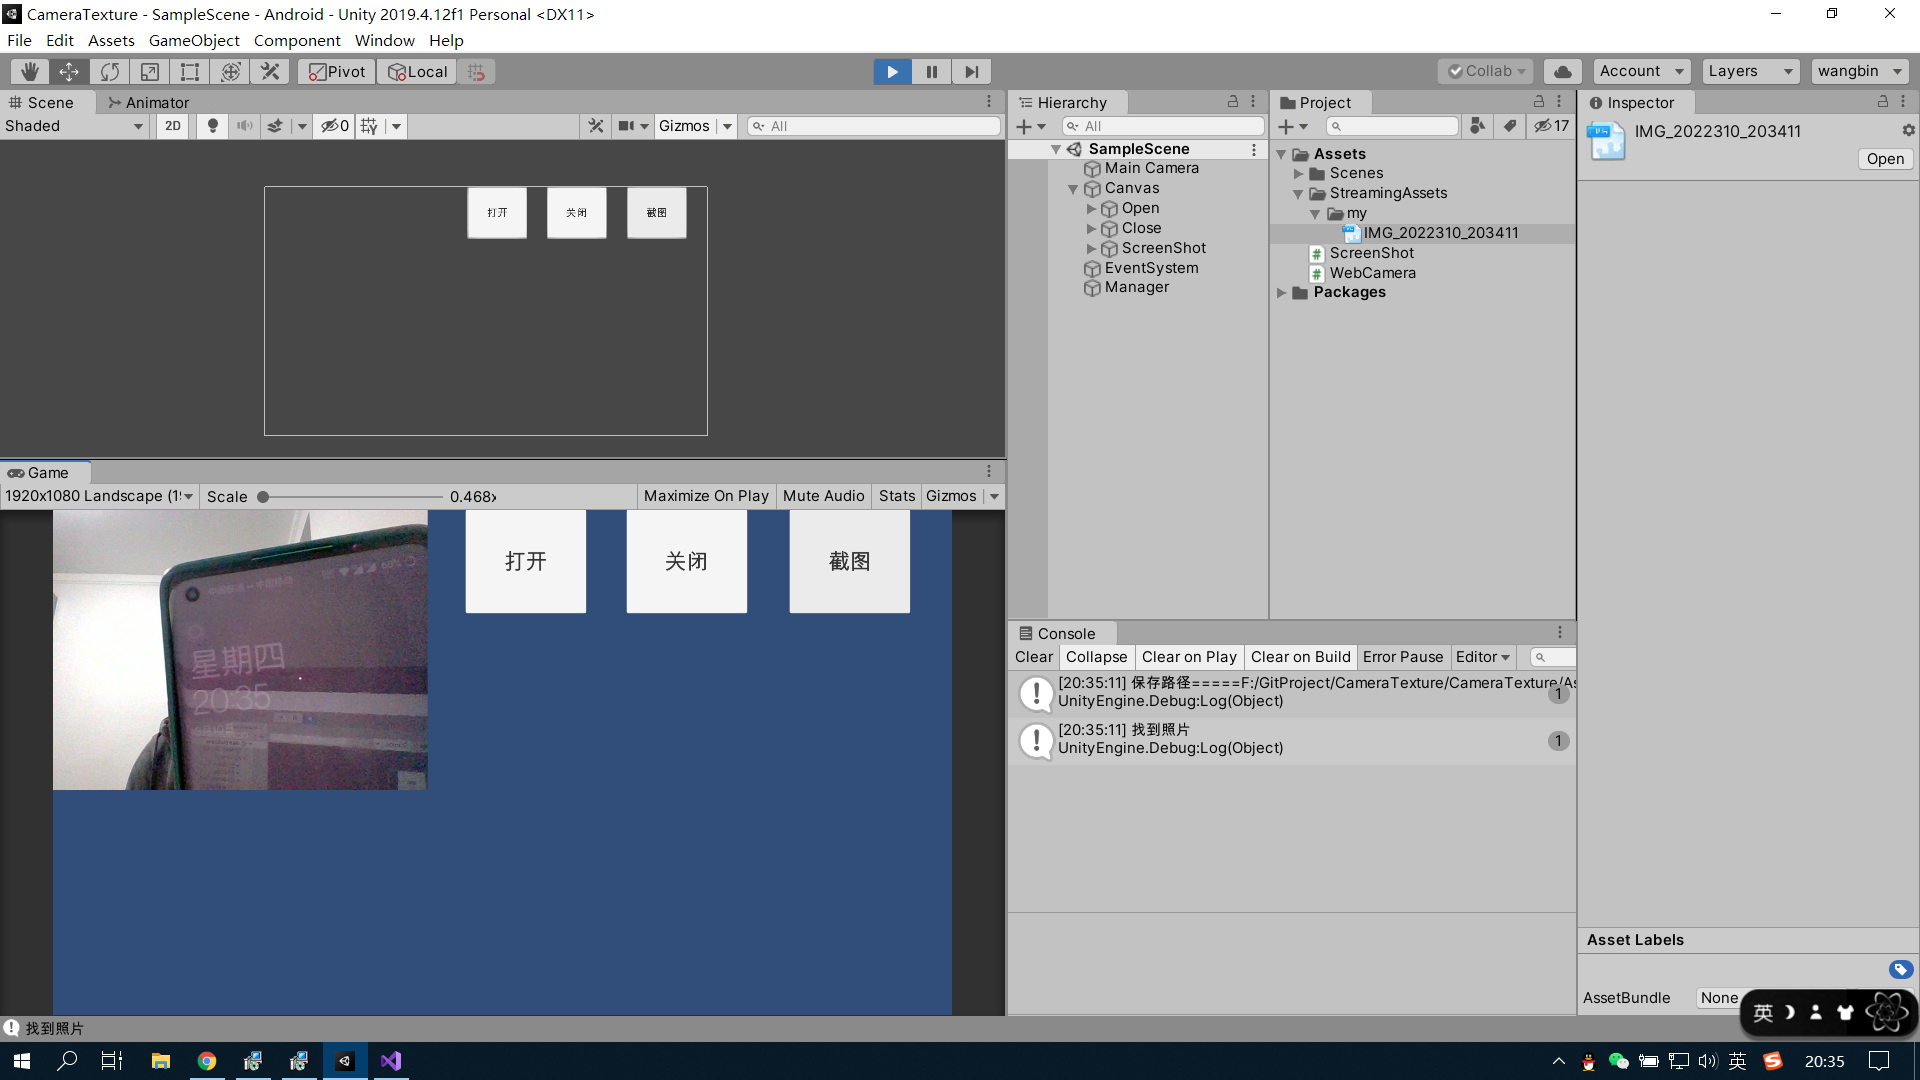Select the Rotate tool
Image resolution: width=1920 pixels, height=1080 pixels.
(x=109, y=71)
